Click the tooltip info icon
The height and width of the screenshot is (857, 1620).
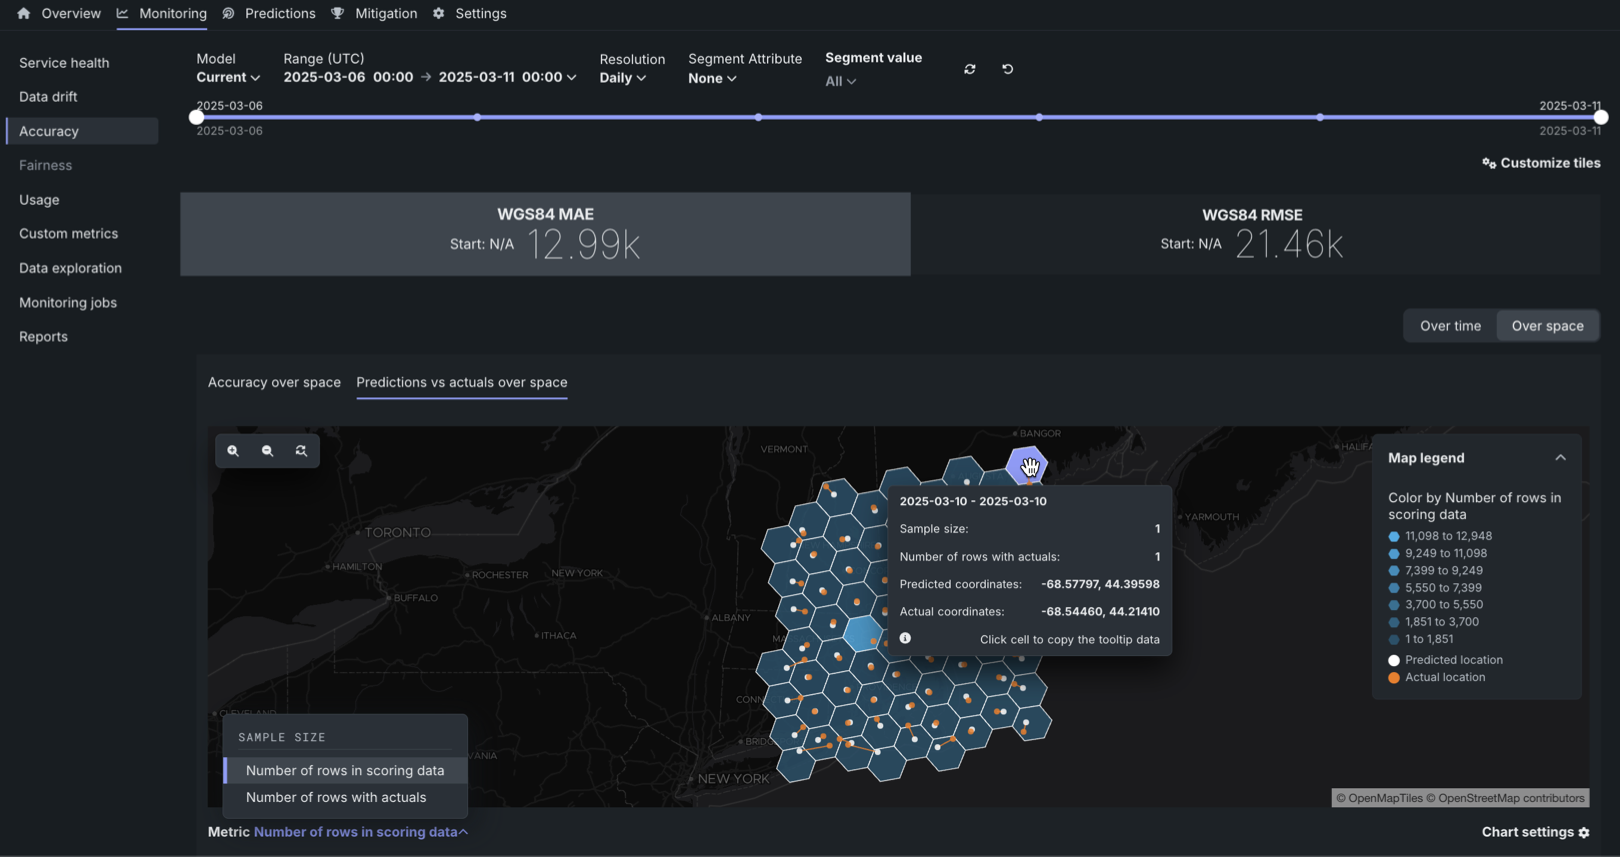[x=905, y=638]
